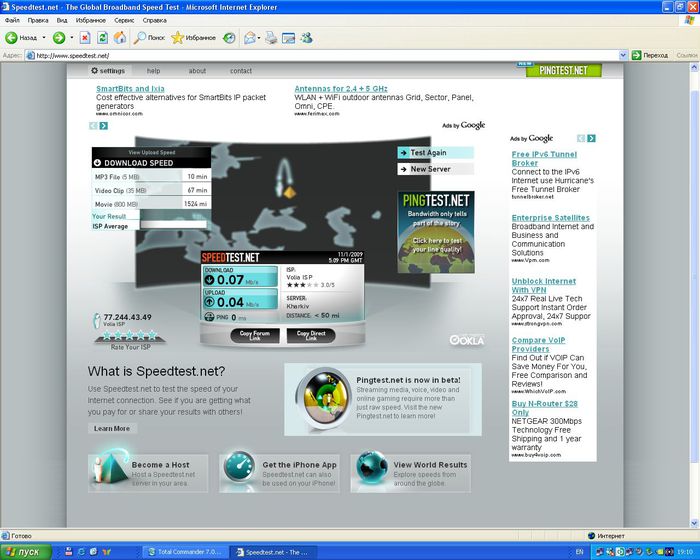
Task: Open the Get the iPhone App tile
Action: (279, 473)
